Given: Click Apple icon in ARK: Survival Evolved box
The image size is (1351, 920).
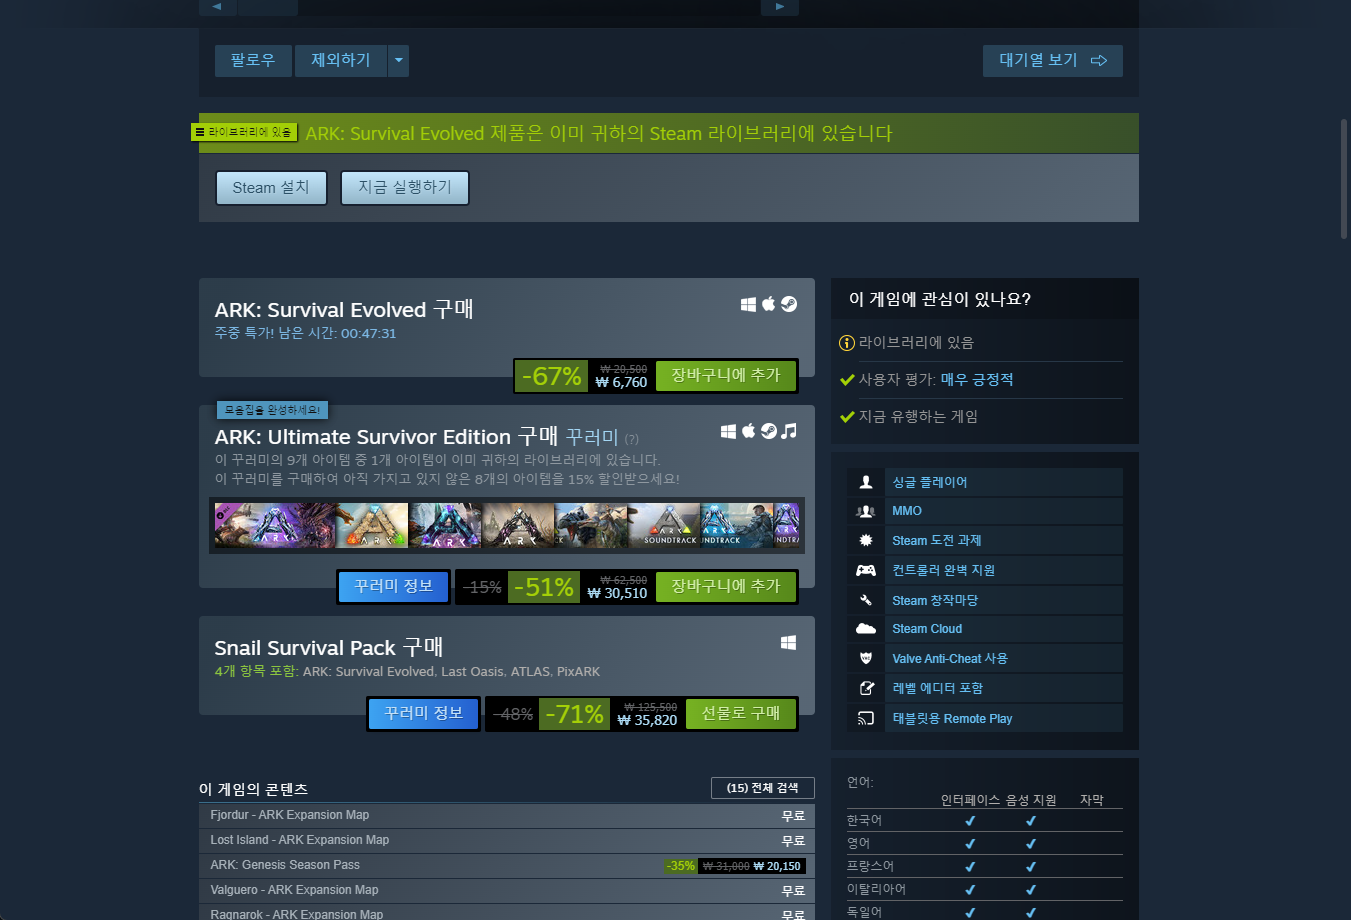Looking at the screenshot, I should [768, 304].
